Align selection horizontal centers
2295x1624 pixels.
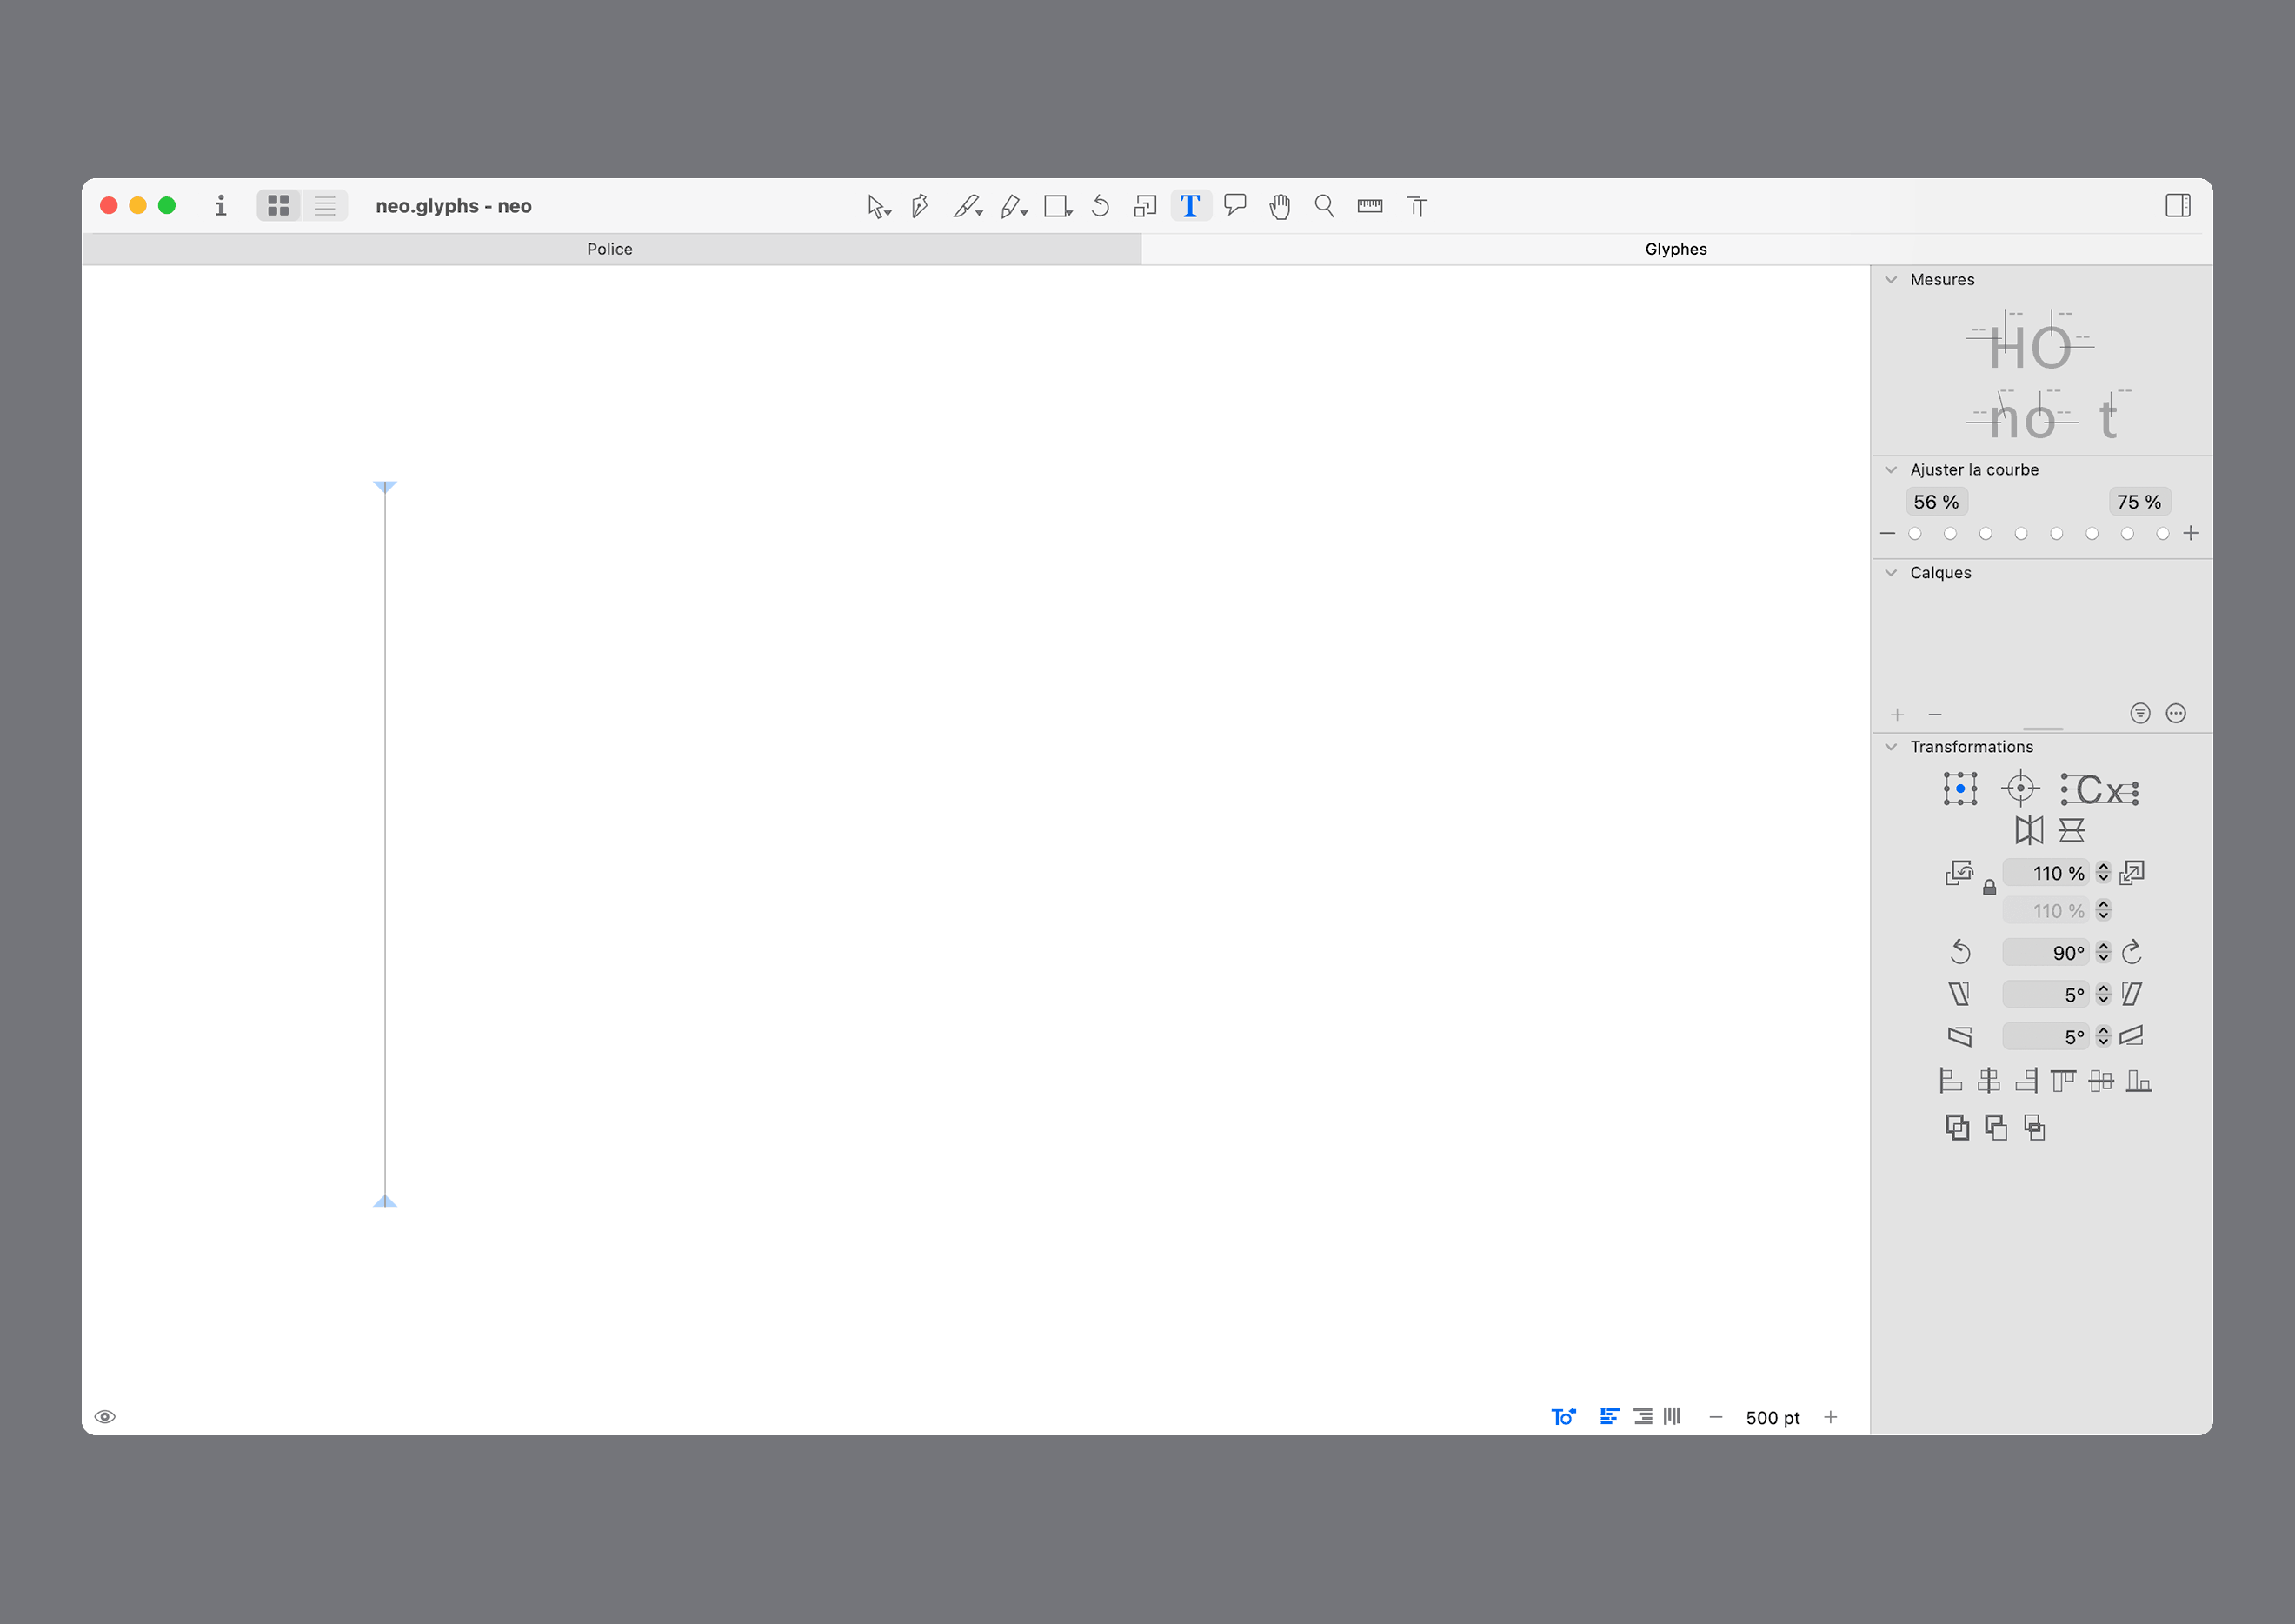(1988, 1081)
